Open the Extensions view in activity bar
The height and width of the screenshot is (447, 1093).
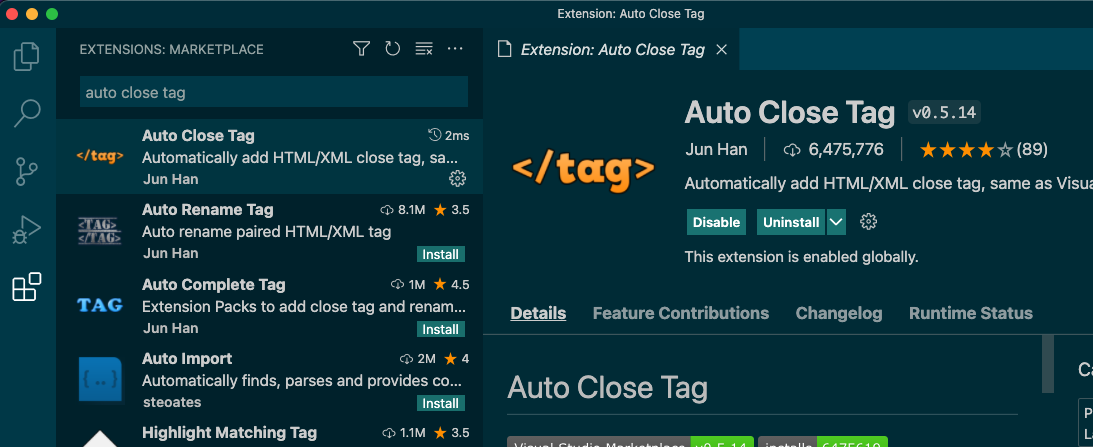27,287
